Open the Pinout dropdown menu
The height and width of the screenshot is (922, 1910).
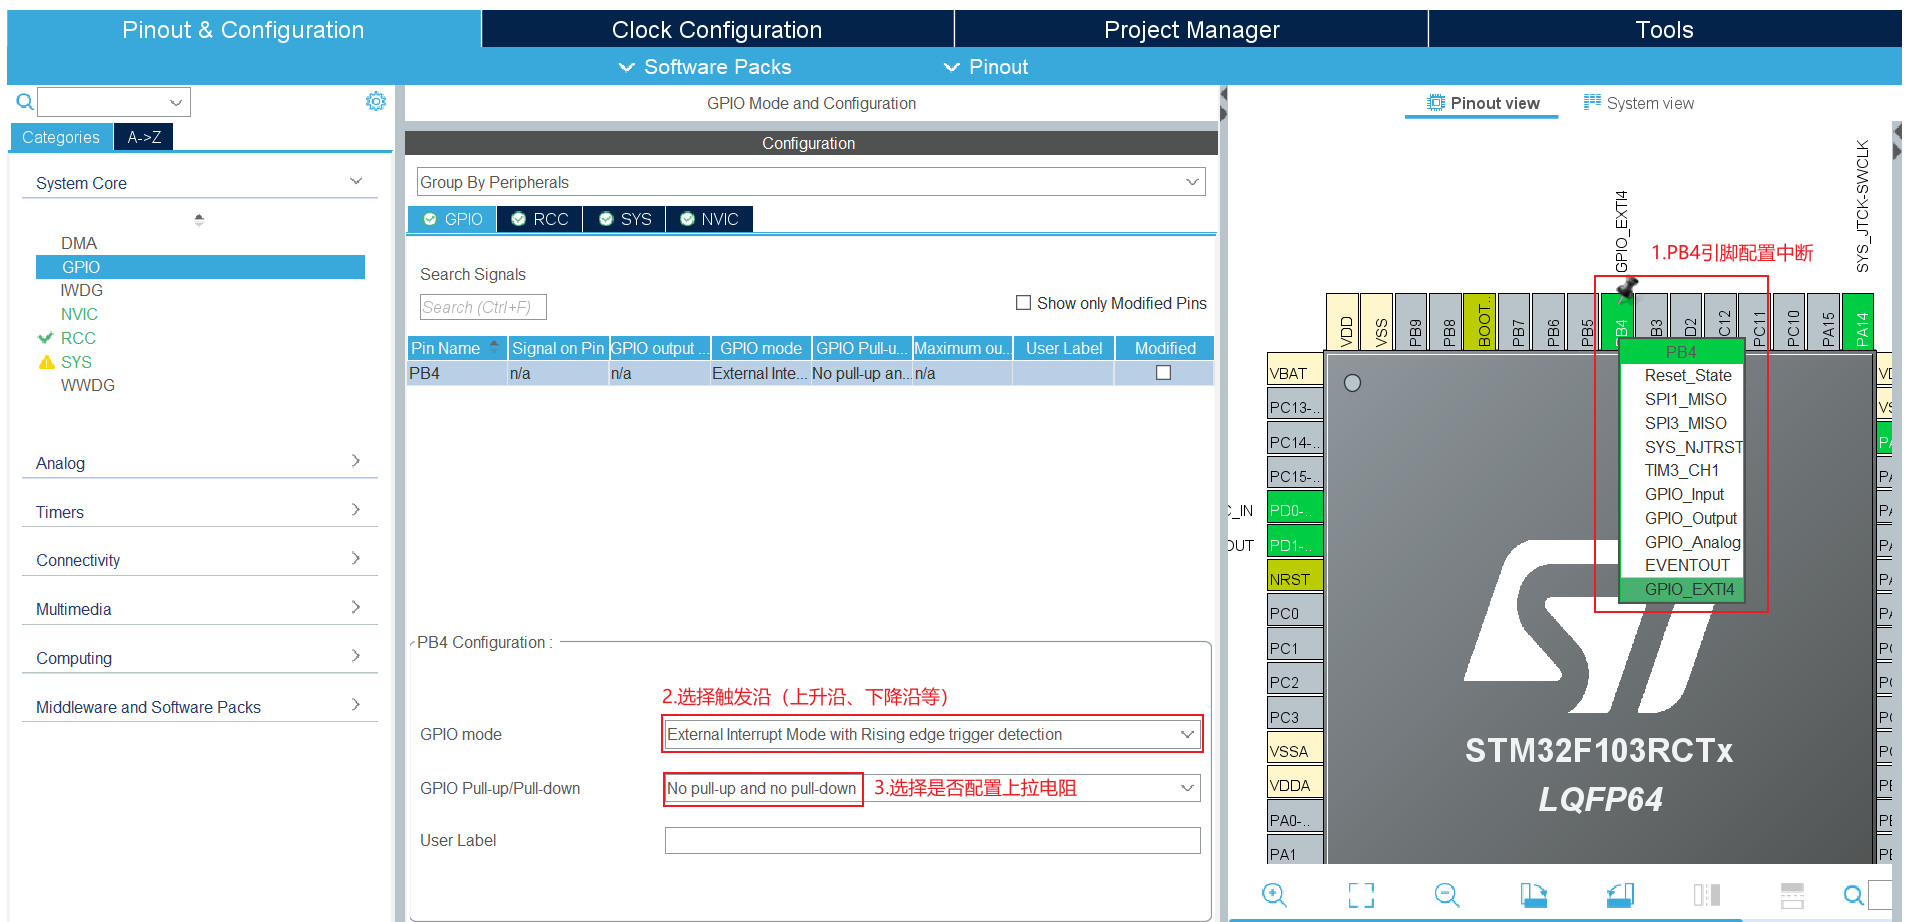[x=986, y=67]
